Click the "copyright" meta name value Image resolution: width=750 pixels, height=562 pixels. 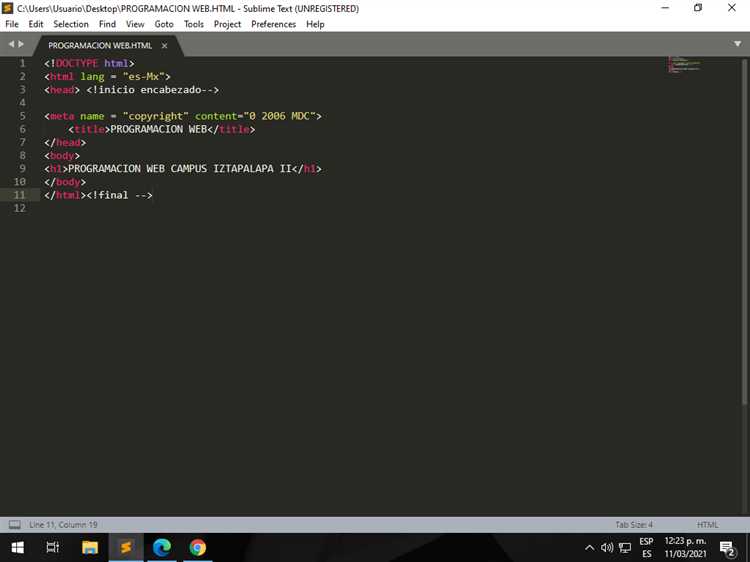click(x=155, y=116)
